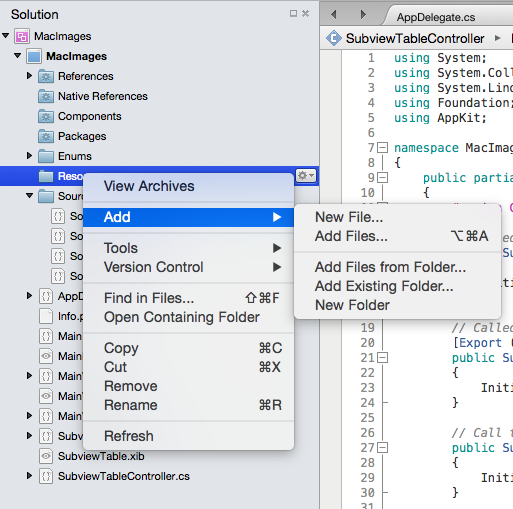Expand the SubviewTableController.cs node
The height and width of the screenshot is (509, 513).
tap(29, 476)
